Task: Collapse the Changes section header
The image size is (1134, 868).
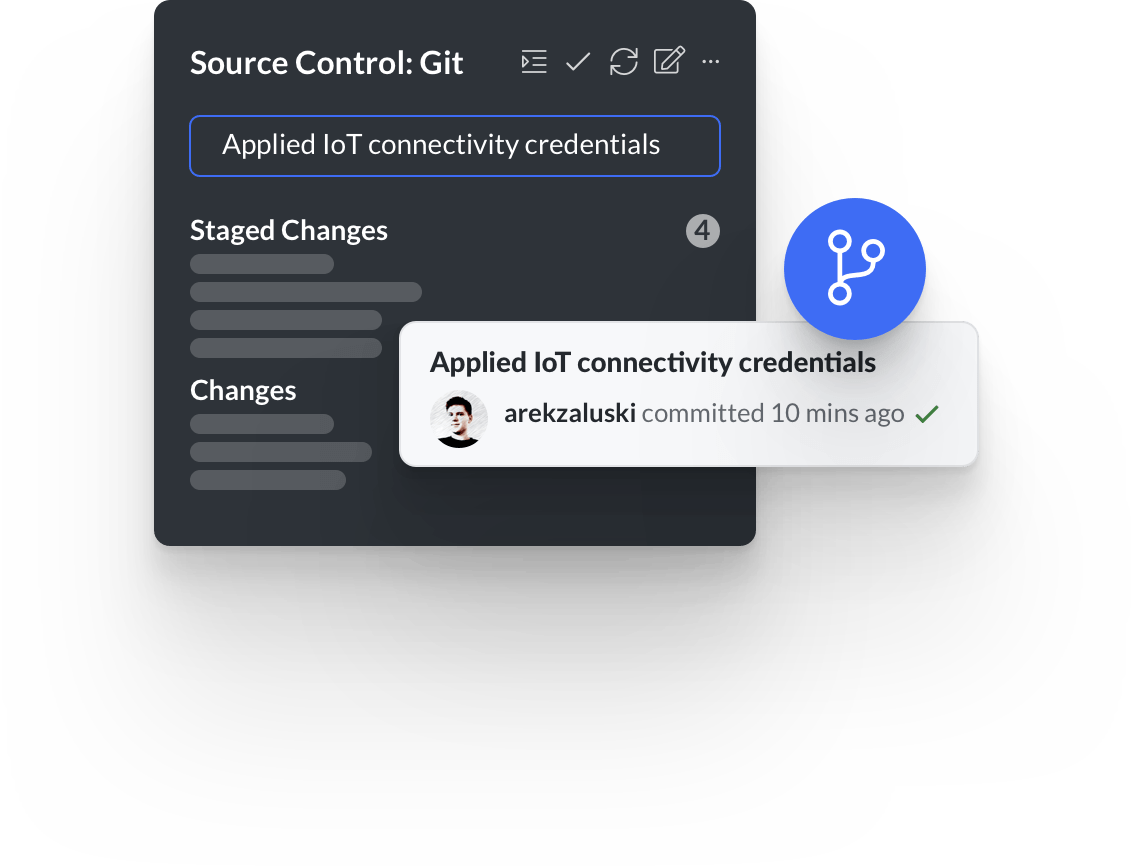Action: pos(243,391)
